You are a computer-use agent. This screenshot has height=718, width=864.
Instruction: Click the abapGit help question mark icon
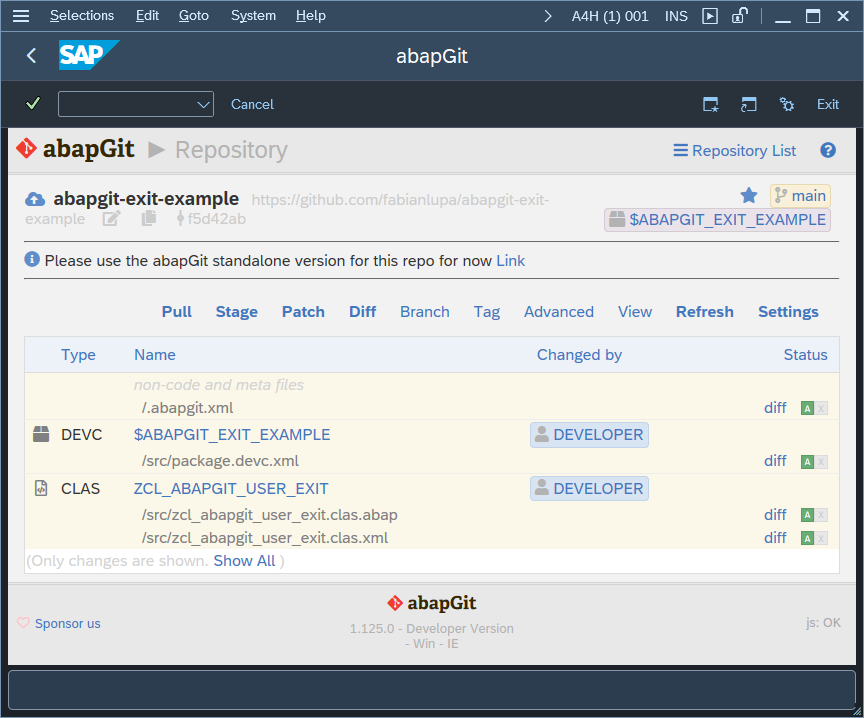point(828,150)
